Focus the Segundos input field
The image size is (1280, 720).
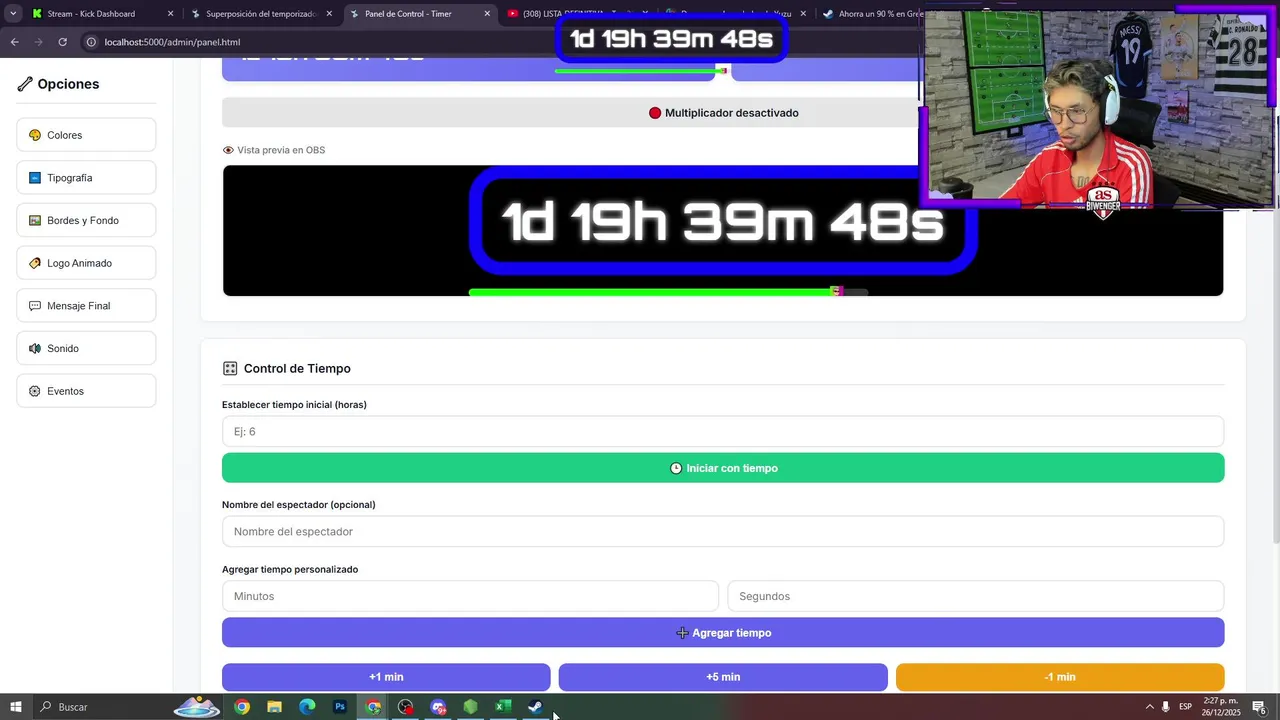tap(975, 596)
